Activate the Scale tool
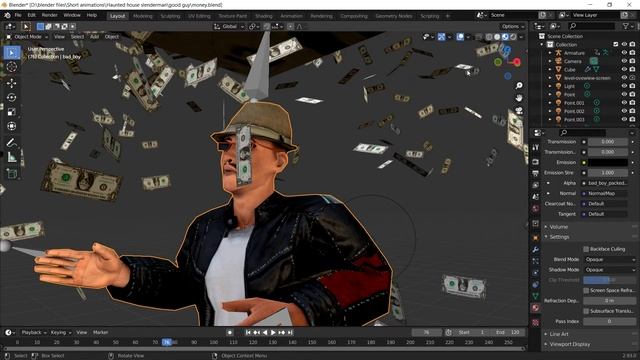 [x=11, y=111]
